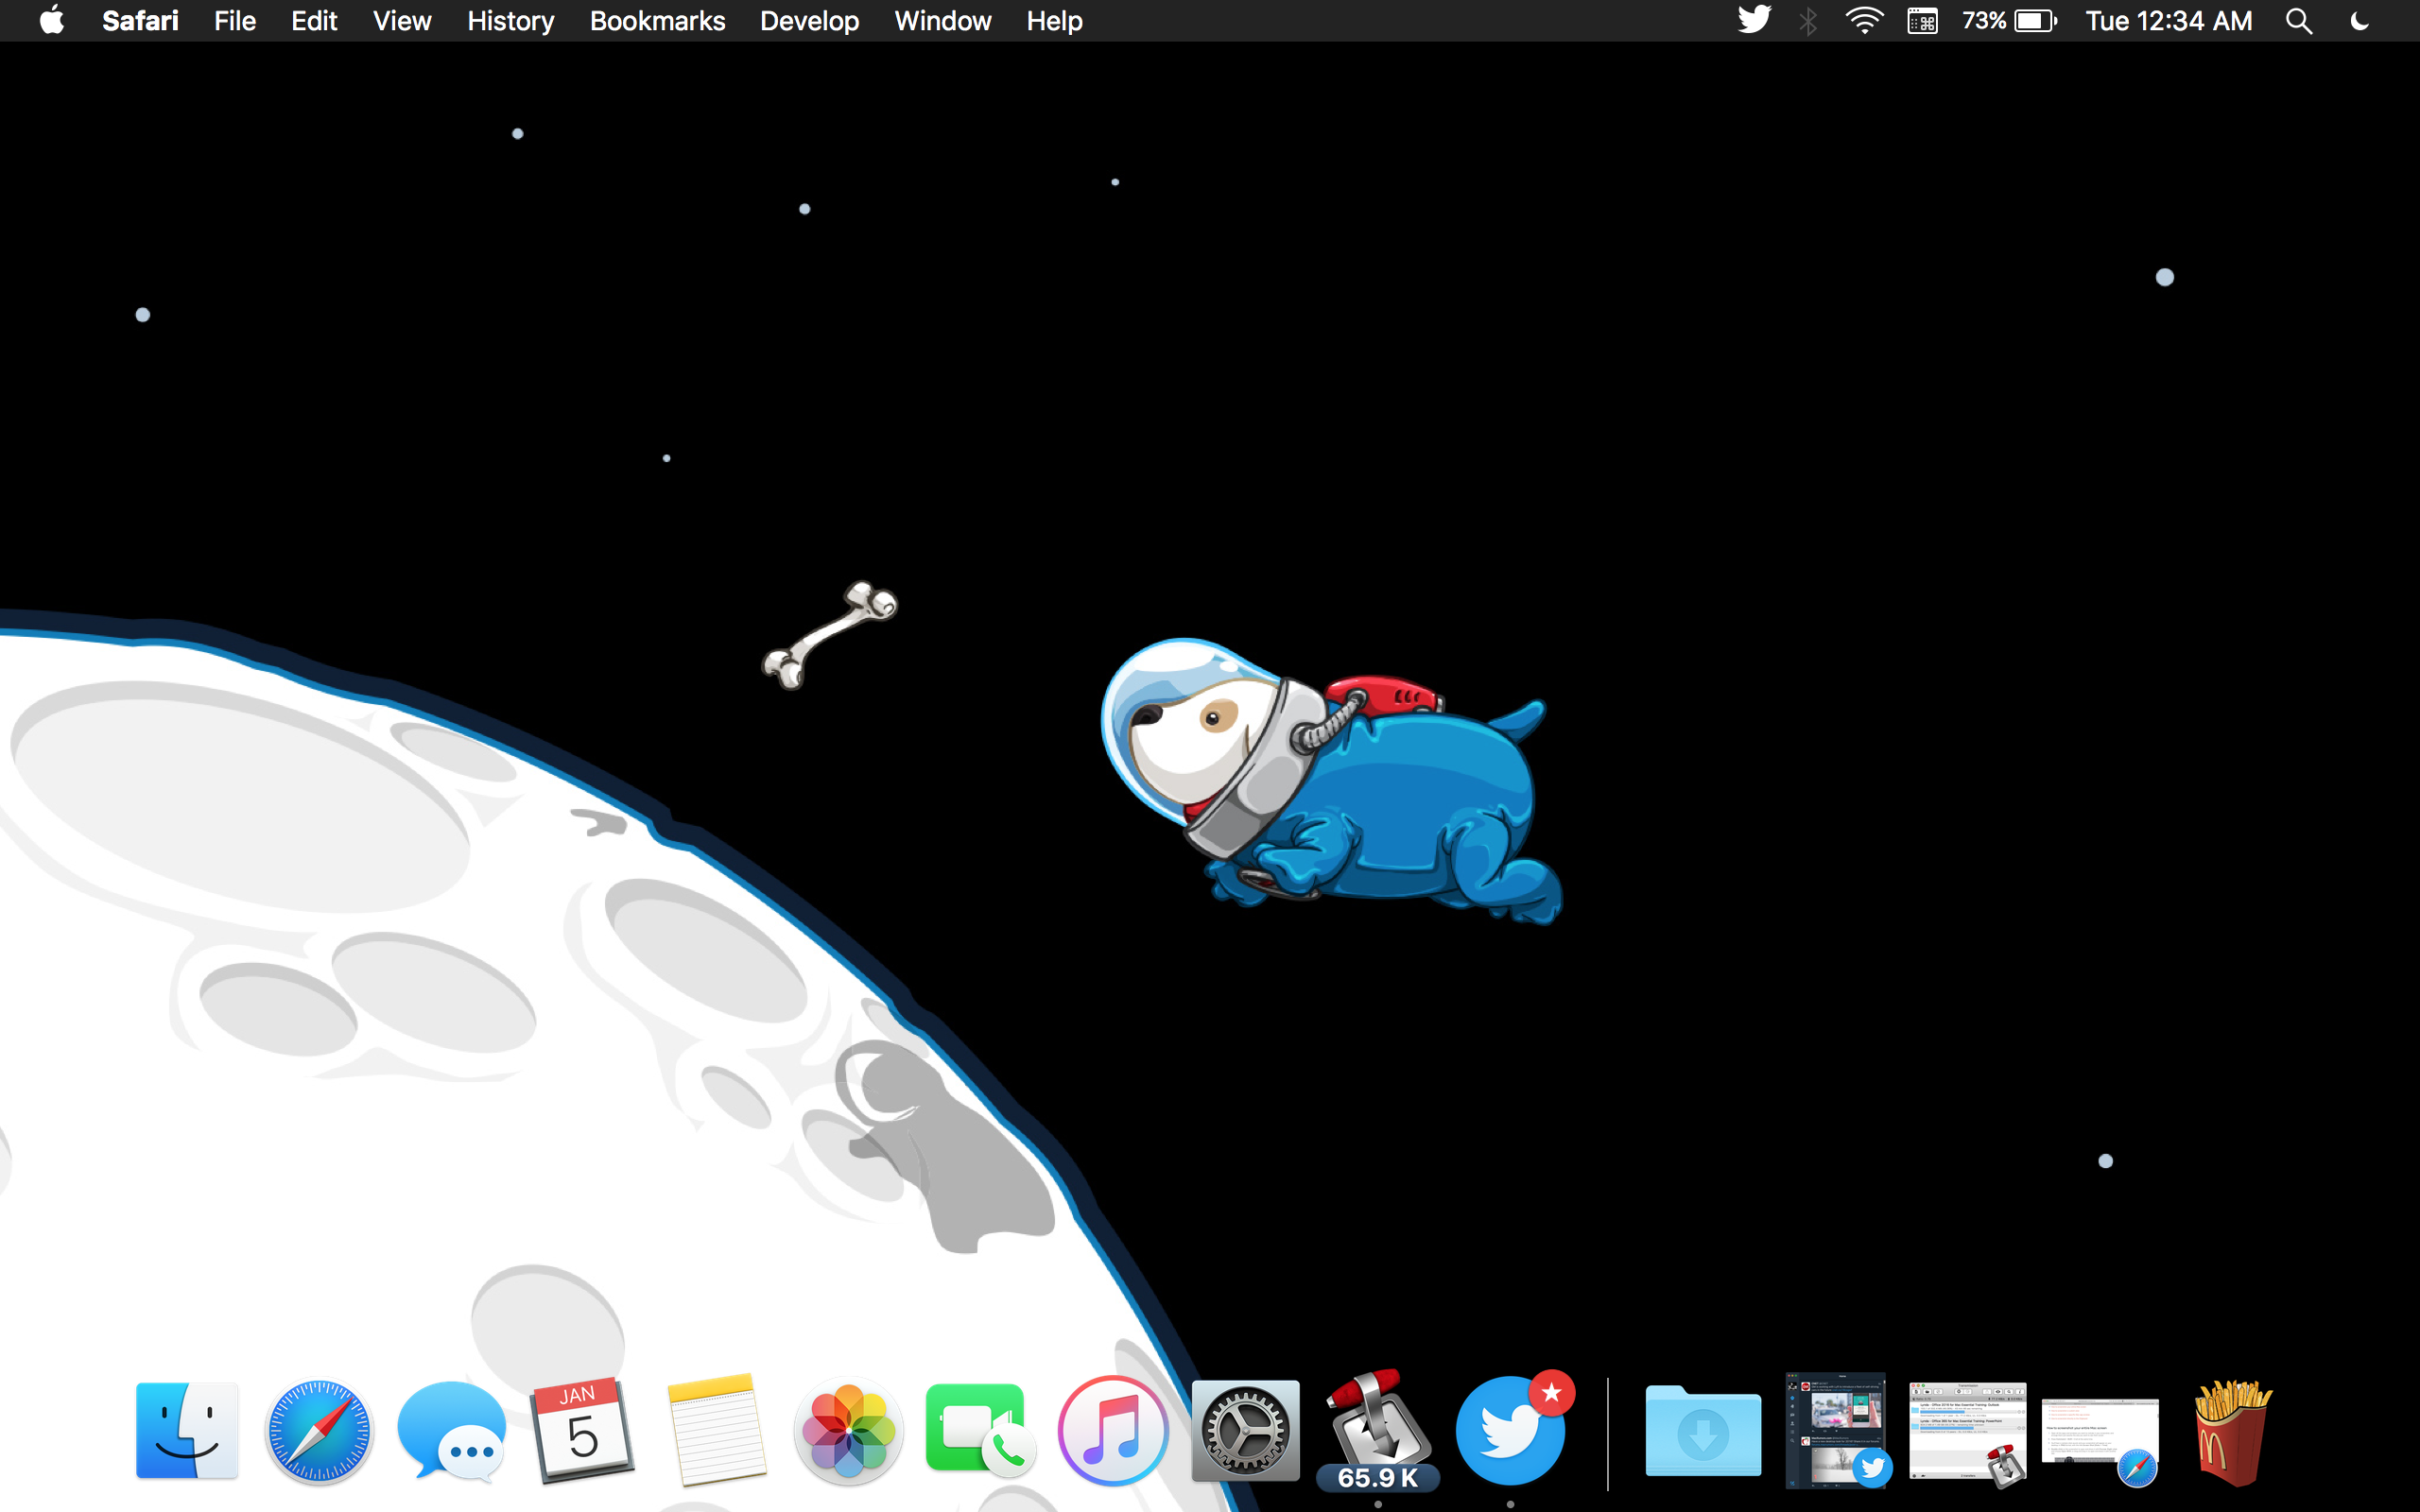Screen dimensions: 2420x1512
Task: Open the Edit menu
Action: (314, 21)
